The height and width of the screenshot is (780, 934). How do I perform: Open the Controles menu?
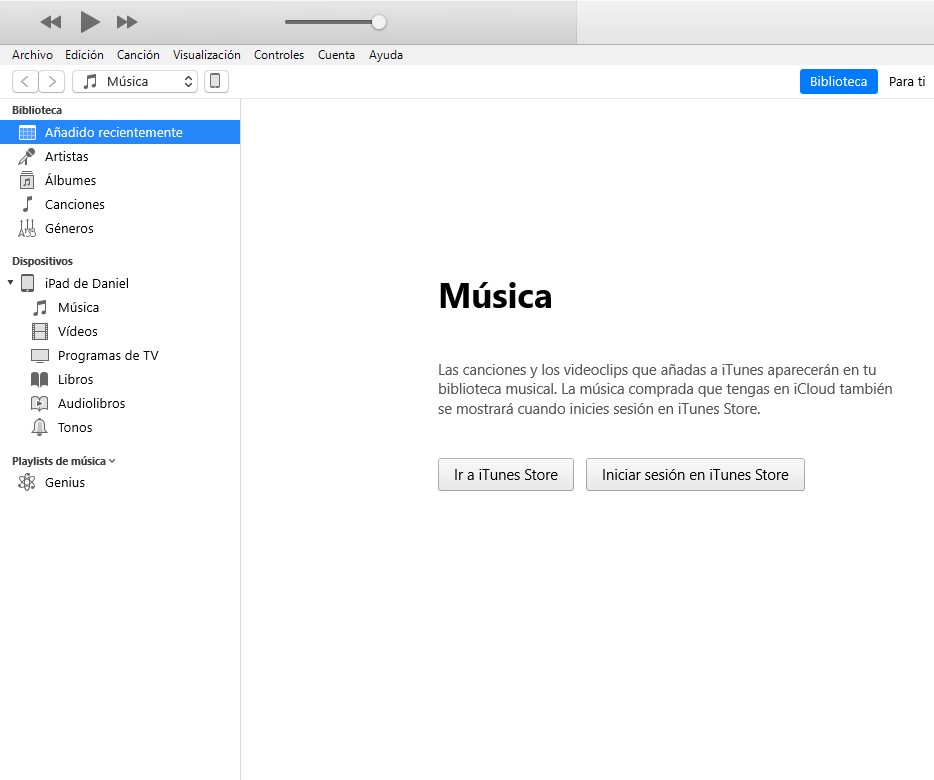pos(279,55)
